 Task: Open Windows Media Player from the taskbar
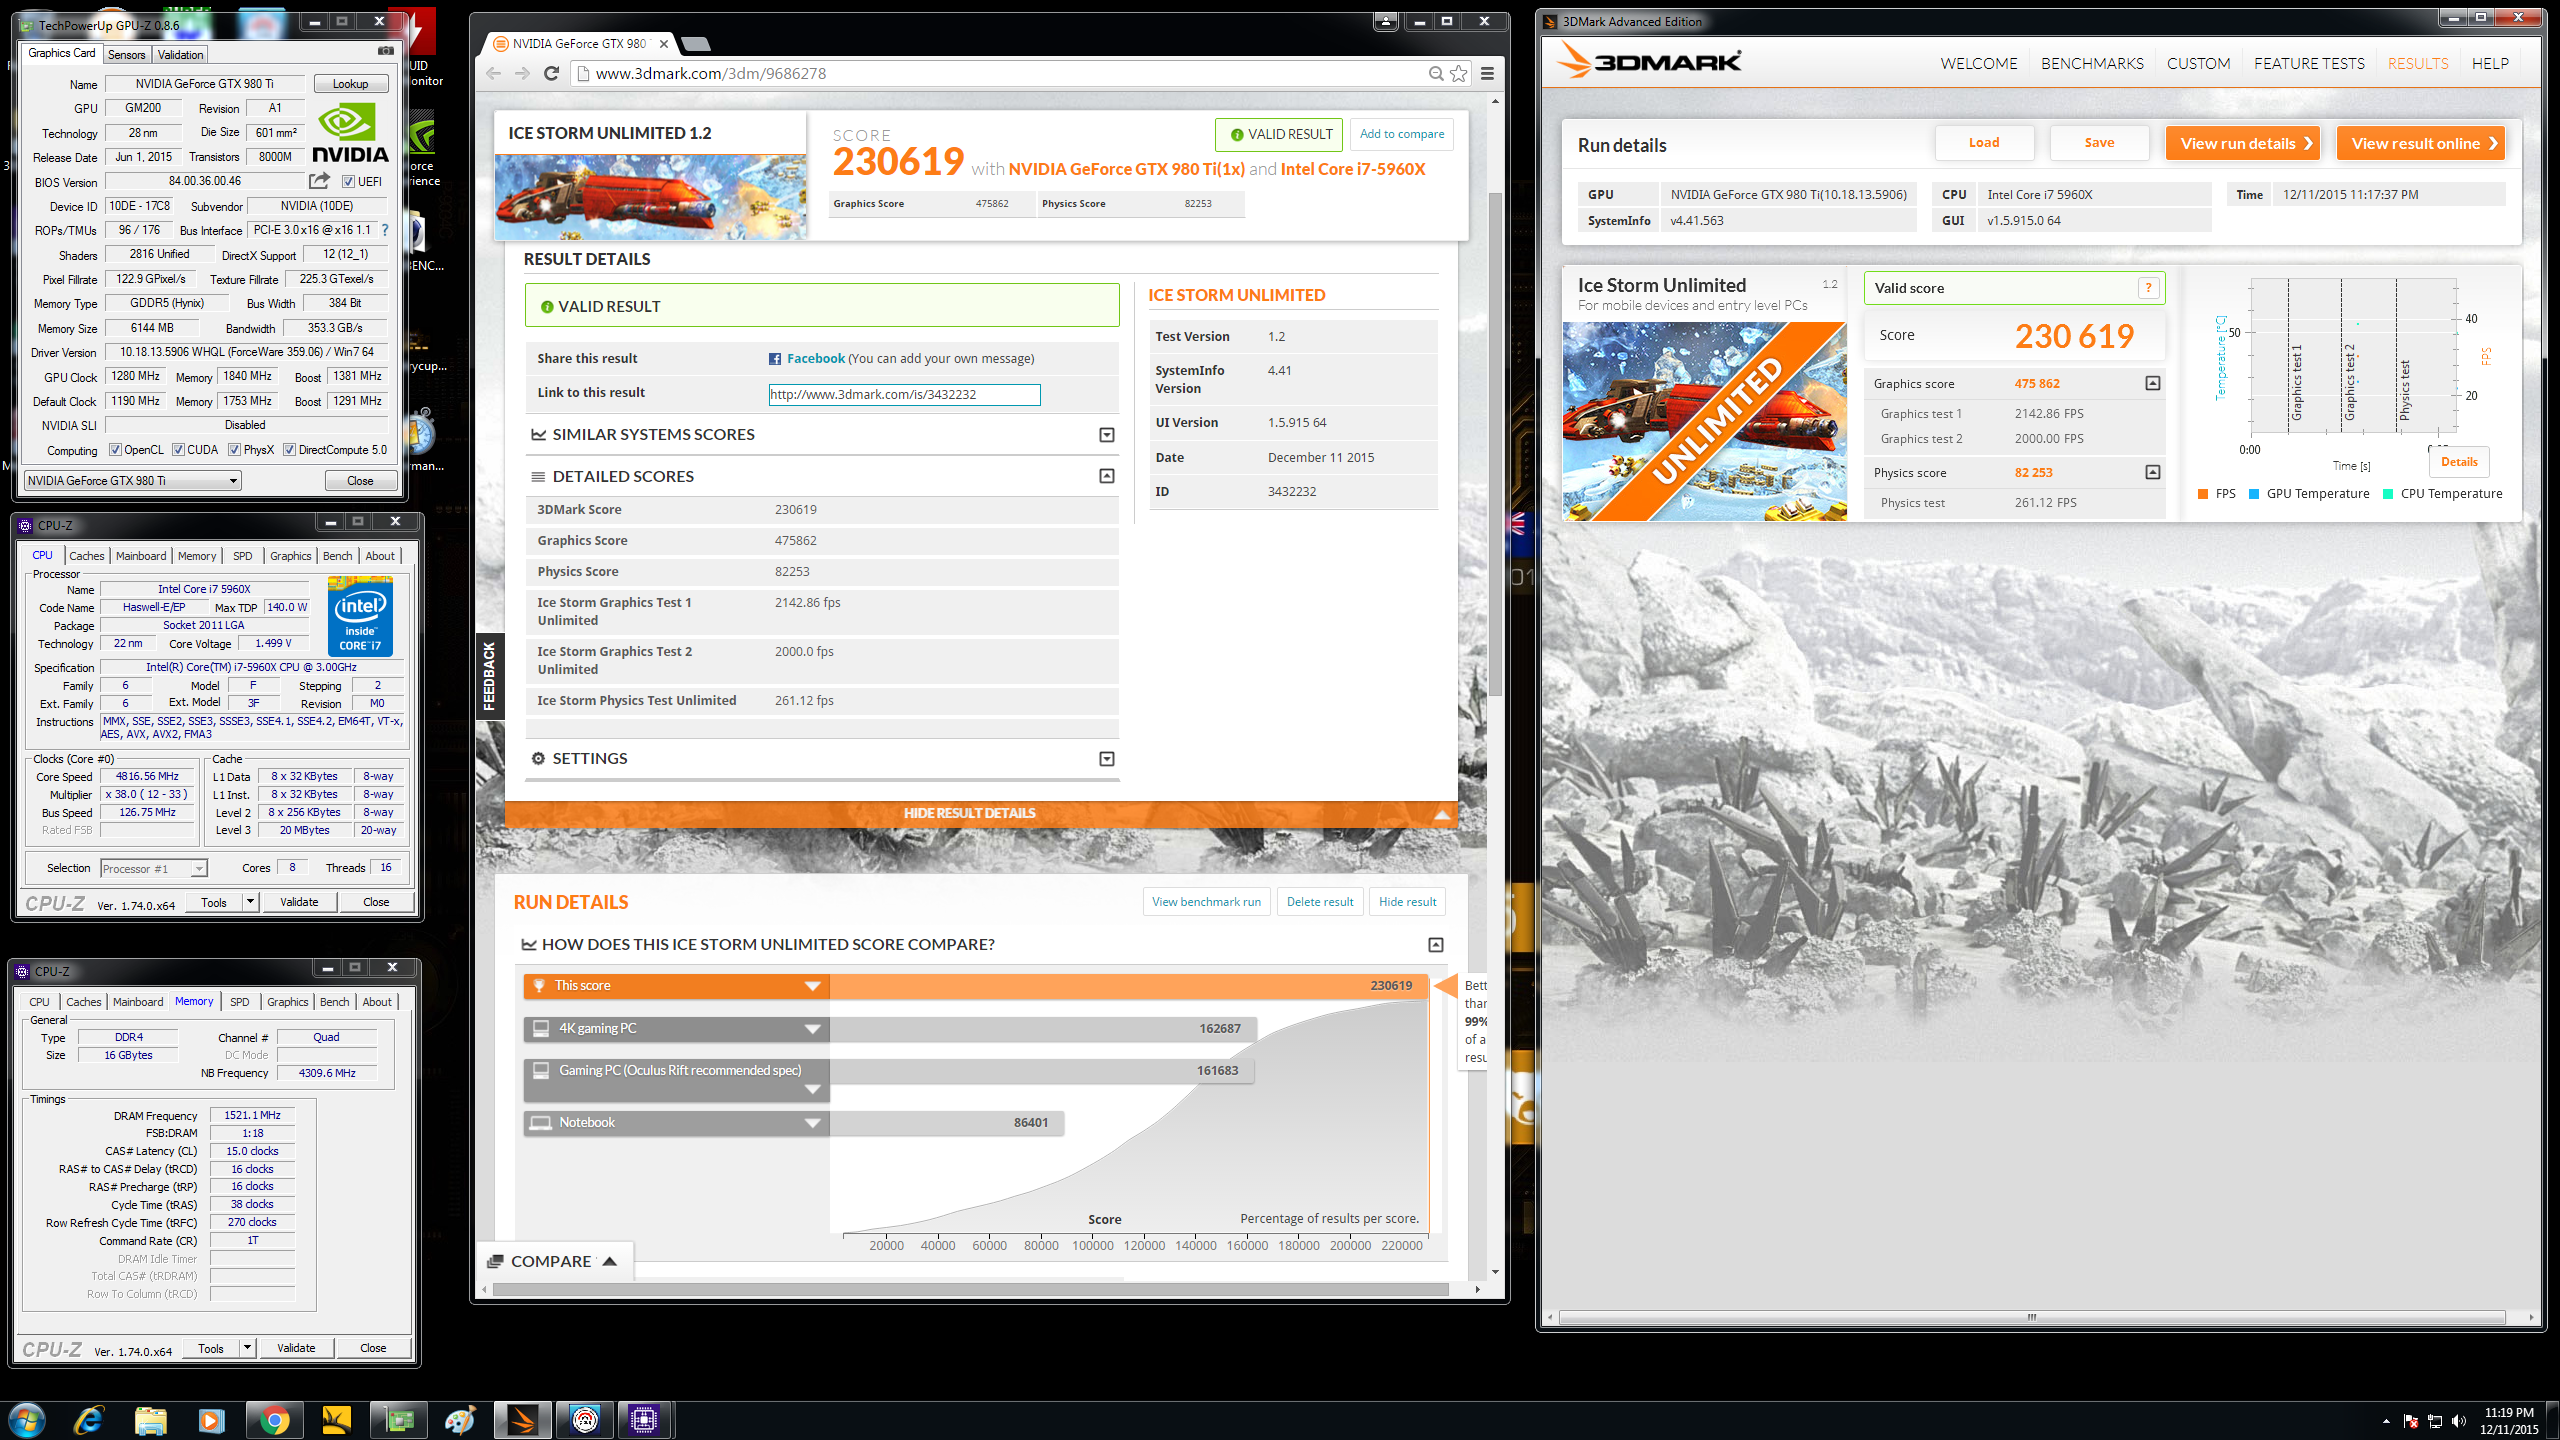pyautogui.click(x=211, y=1420)
